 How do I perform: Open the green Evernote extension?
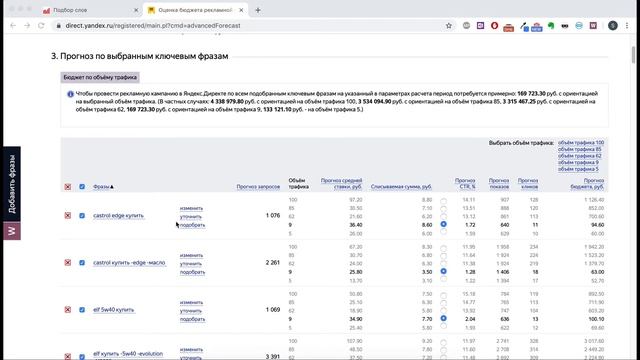tap(551, 26)
